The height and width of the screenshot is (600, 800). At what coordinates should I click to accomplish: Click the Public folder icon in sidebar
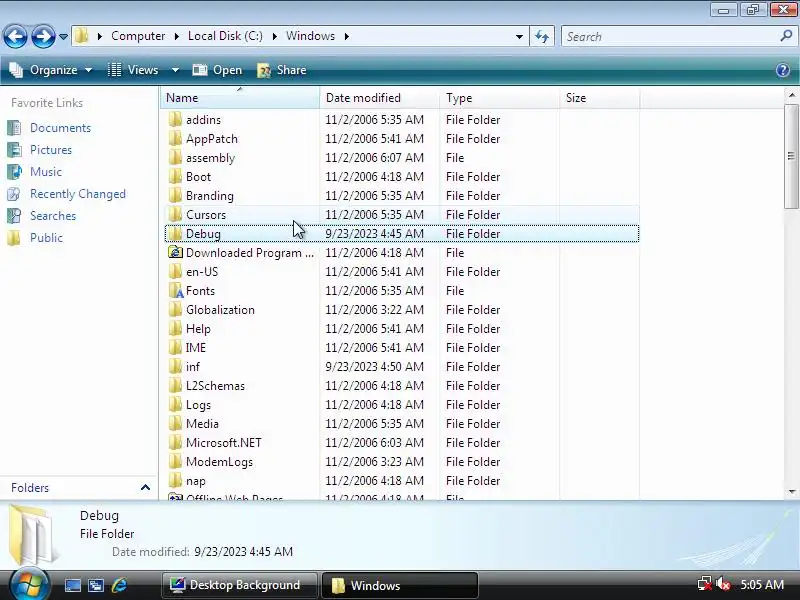click(14, 238)
